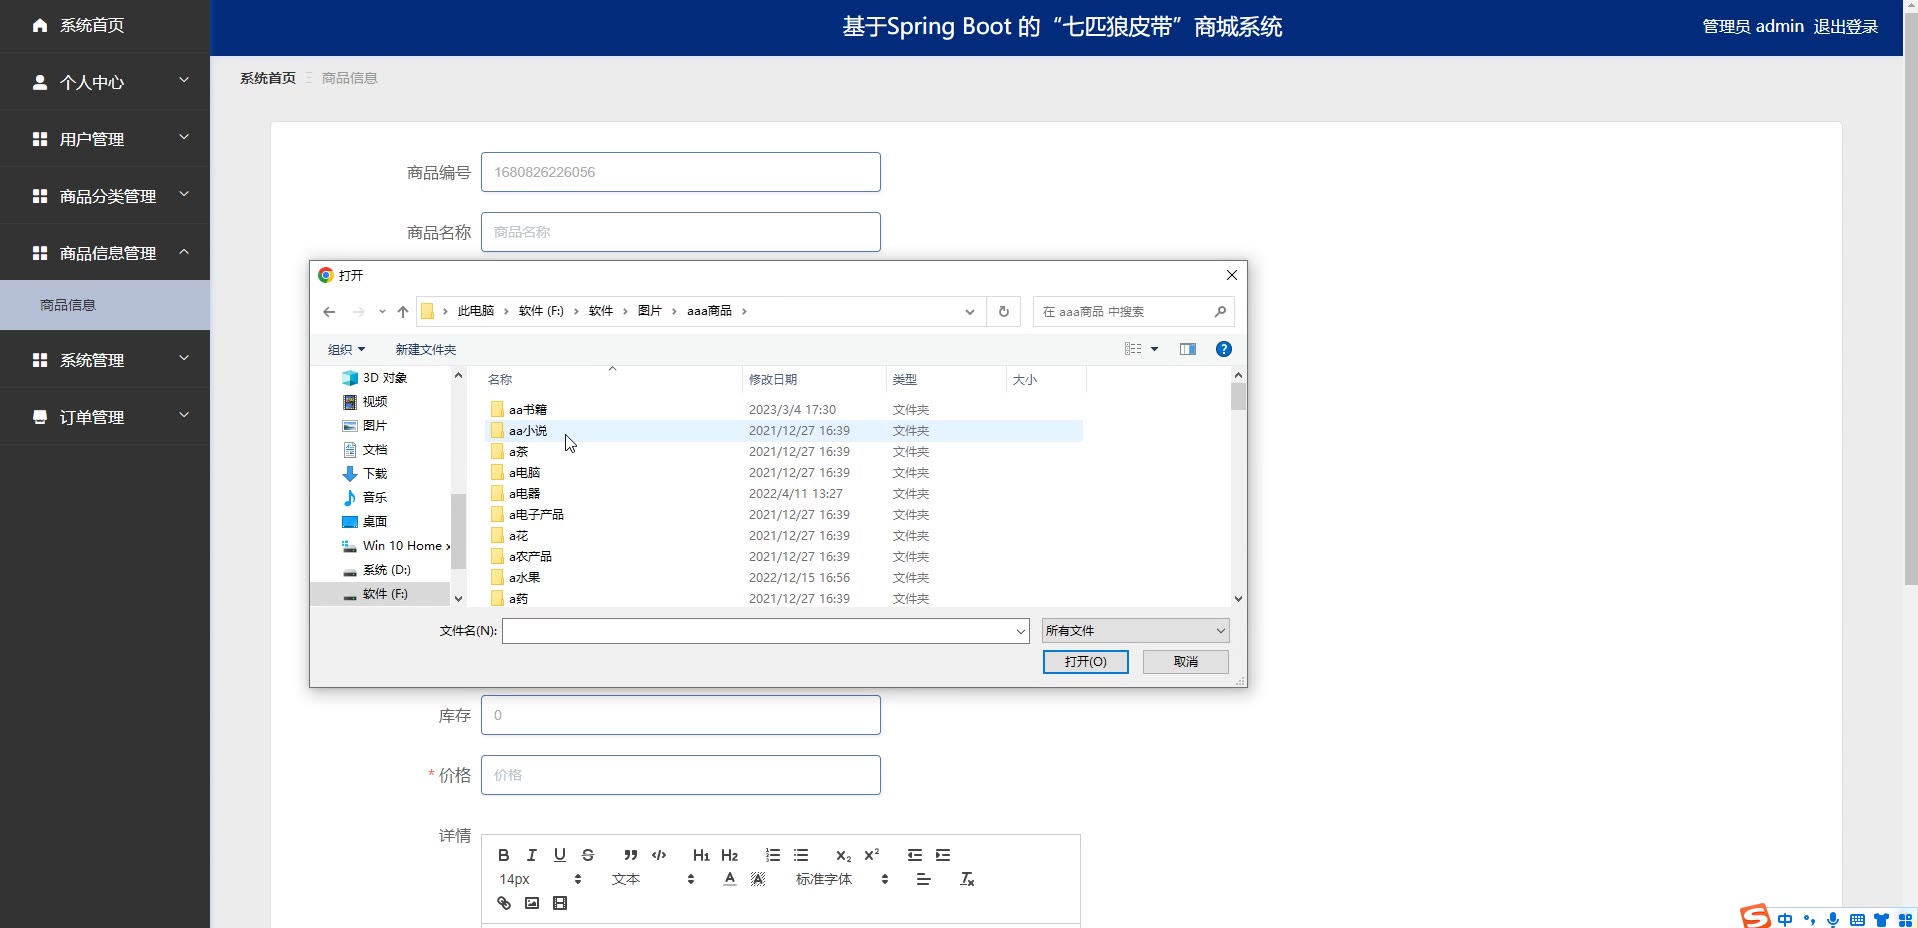Toggle the preview pane in file dialog

tap(1188, 349)
